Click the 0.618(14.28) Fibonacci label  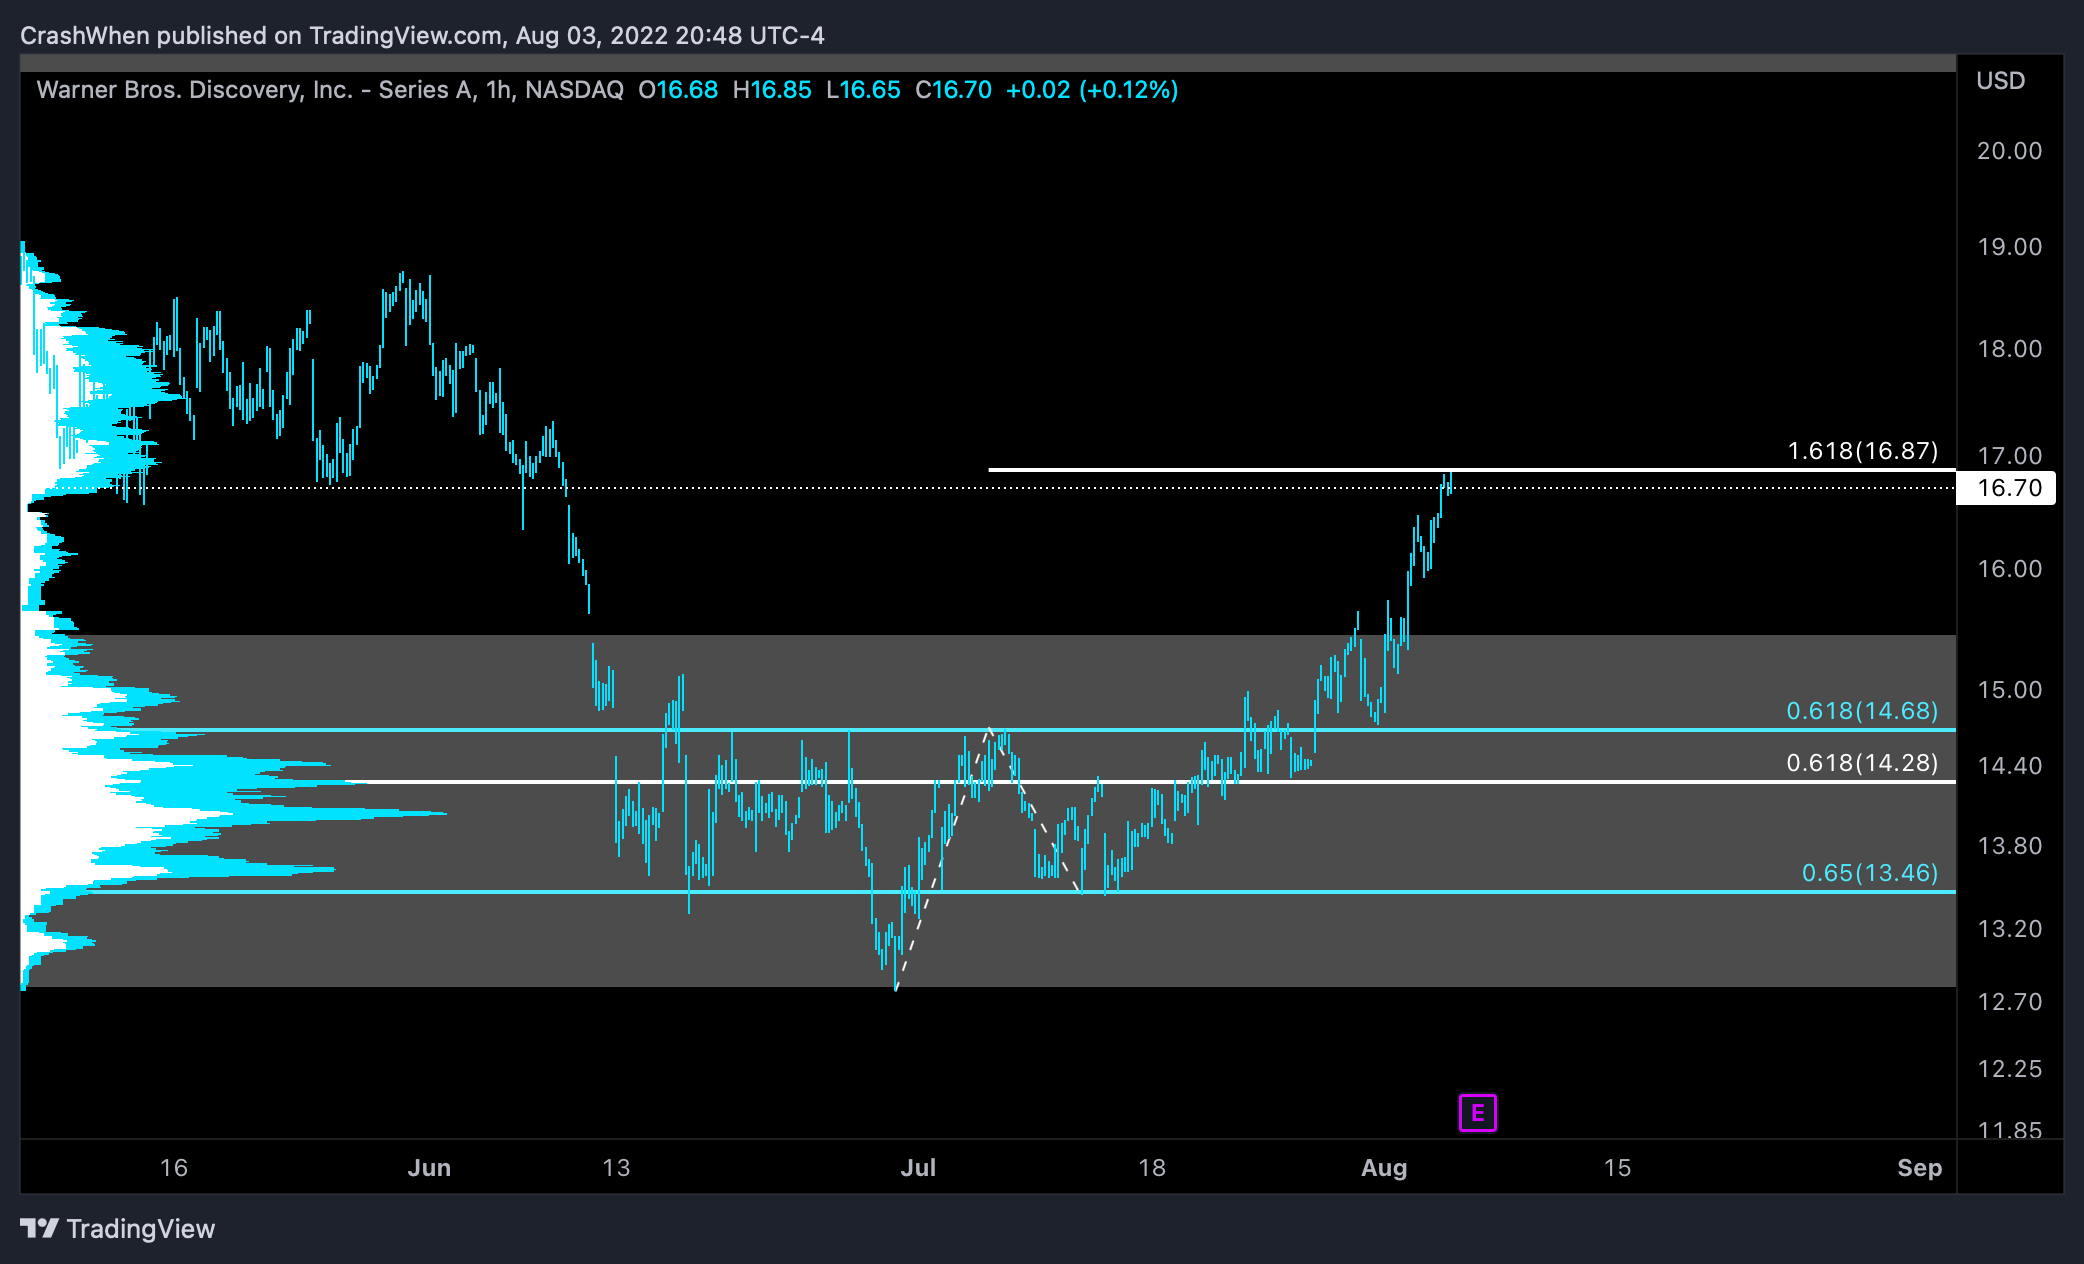pos(1862,763)
